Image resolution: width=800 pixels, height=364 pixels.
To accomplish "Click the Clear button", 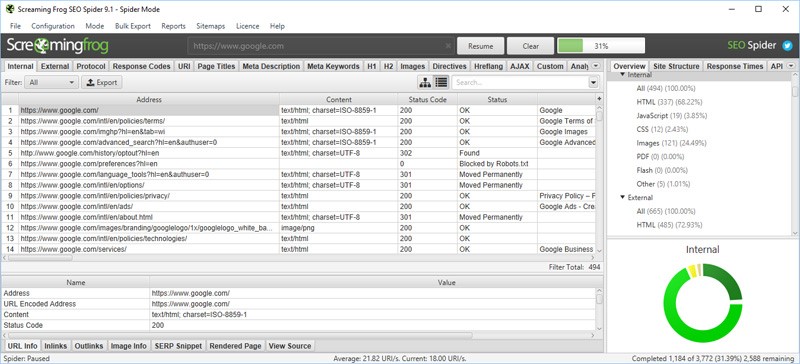I will [531, 46].
